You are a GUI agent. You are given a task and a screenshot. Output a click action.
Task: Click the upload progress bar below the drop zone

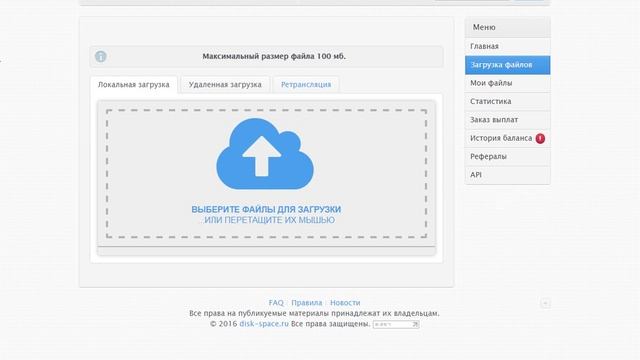[x=267, y=251]
